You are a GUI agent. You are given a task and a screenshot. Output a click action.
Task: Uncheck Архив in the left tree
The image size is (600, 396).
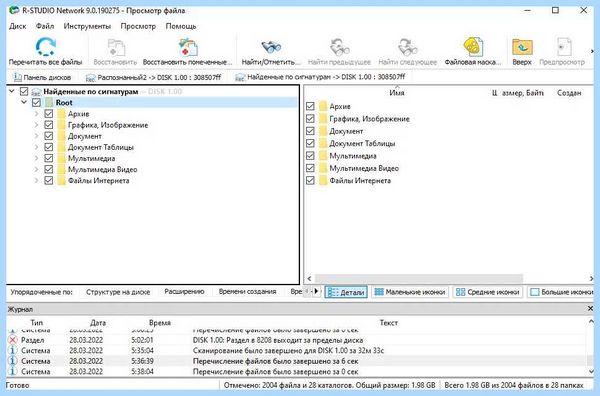pos(49,113)
